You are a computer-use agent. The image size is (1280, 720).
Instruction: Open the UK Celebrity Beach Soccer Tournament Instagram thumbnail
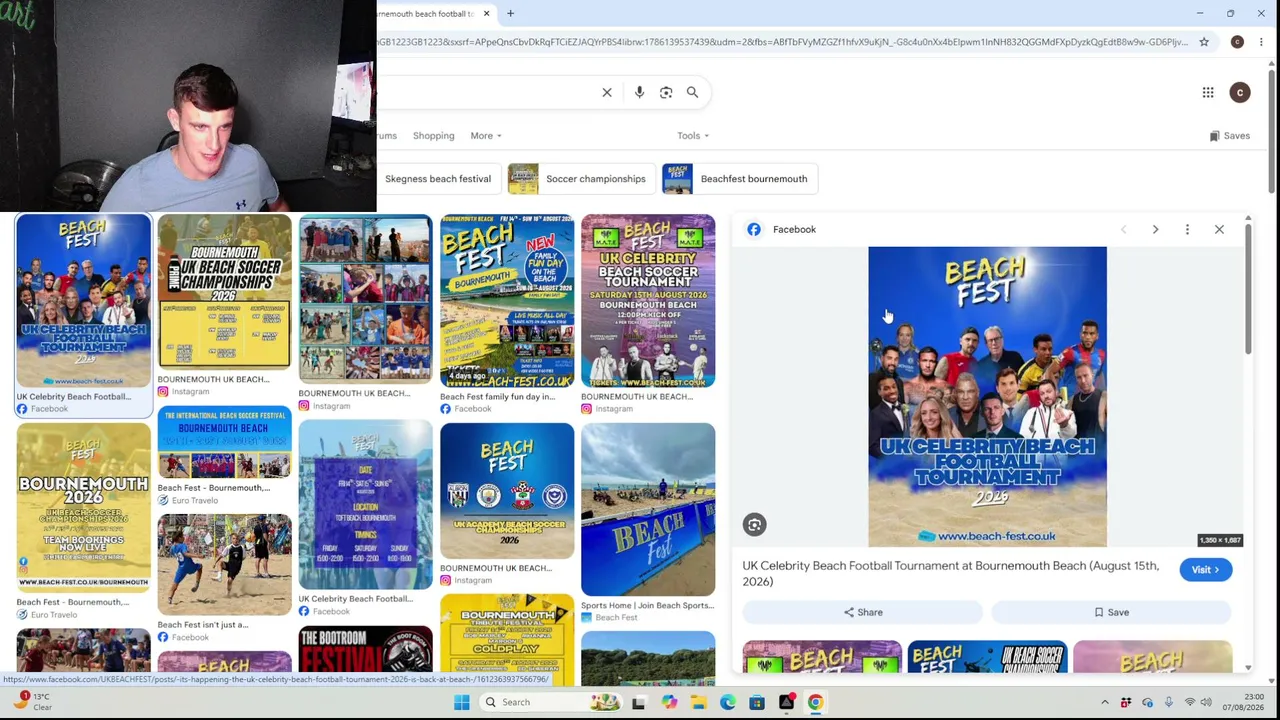(648, 301)
